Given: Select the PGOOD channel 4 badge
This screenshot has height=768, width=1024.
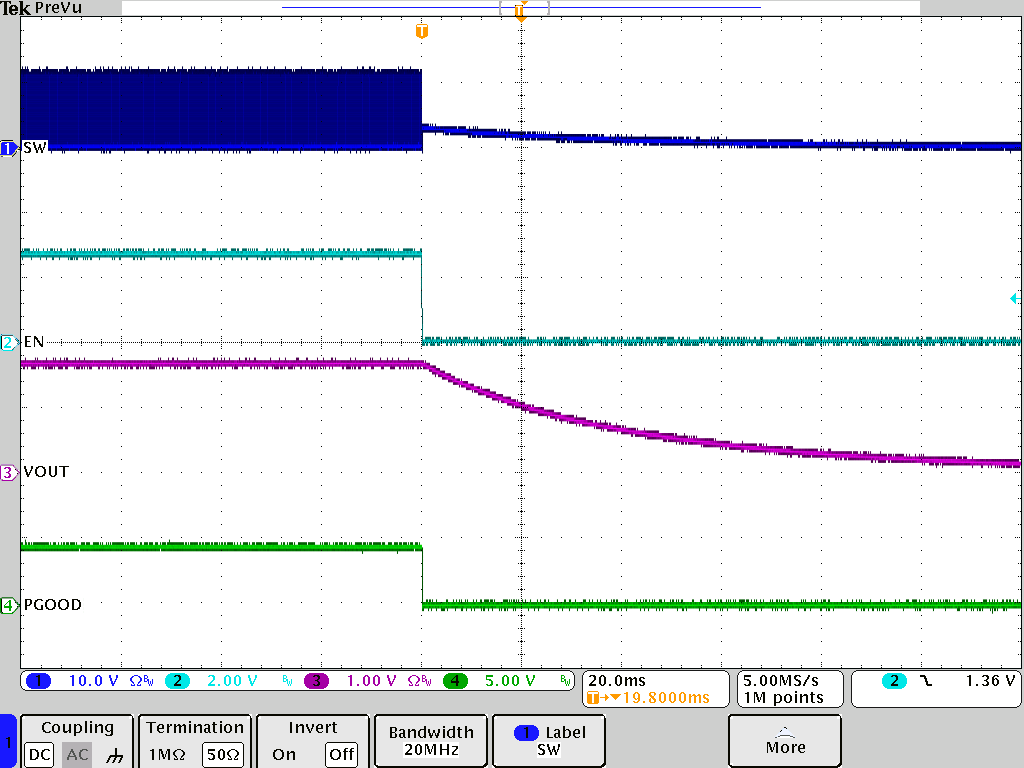Looking at the screenshot, I should point(9,605).
